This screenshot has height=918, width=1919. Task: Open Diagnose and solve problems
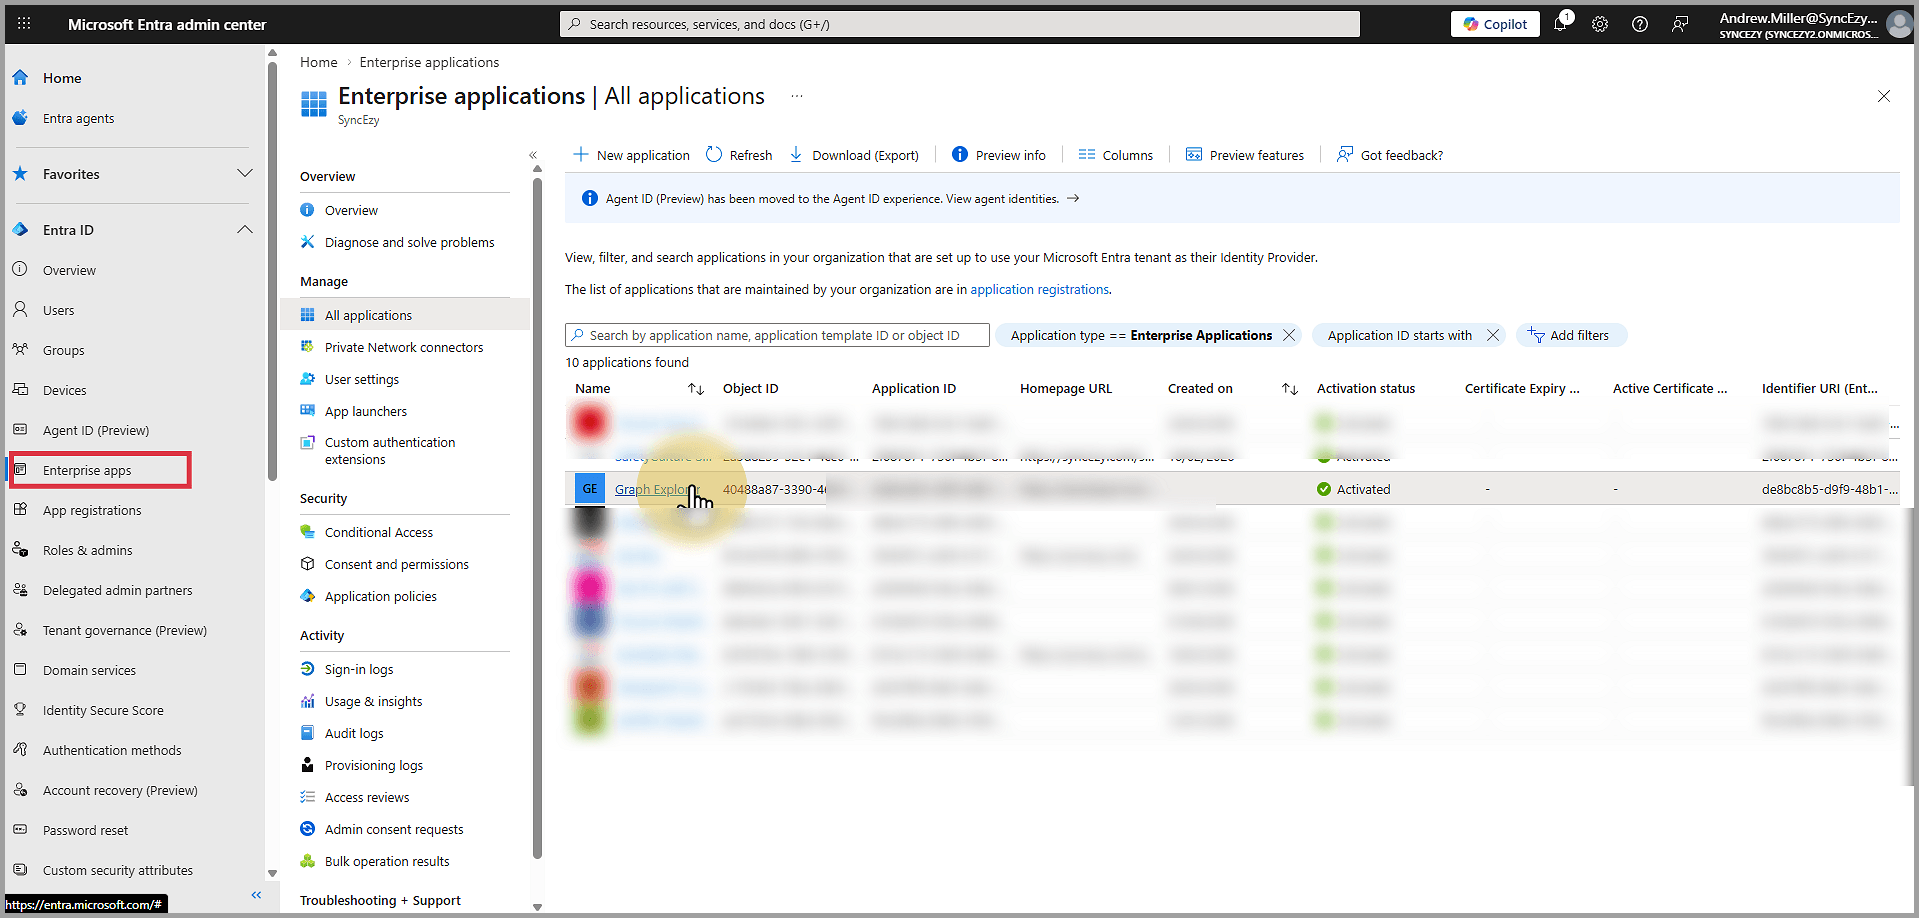409,242
